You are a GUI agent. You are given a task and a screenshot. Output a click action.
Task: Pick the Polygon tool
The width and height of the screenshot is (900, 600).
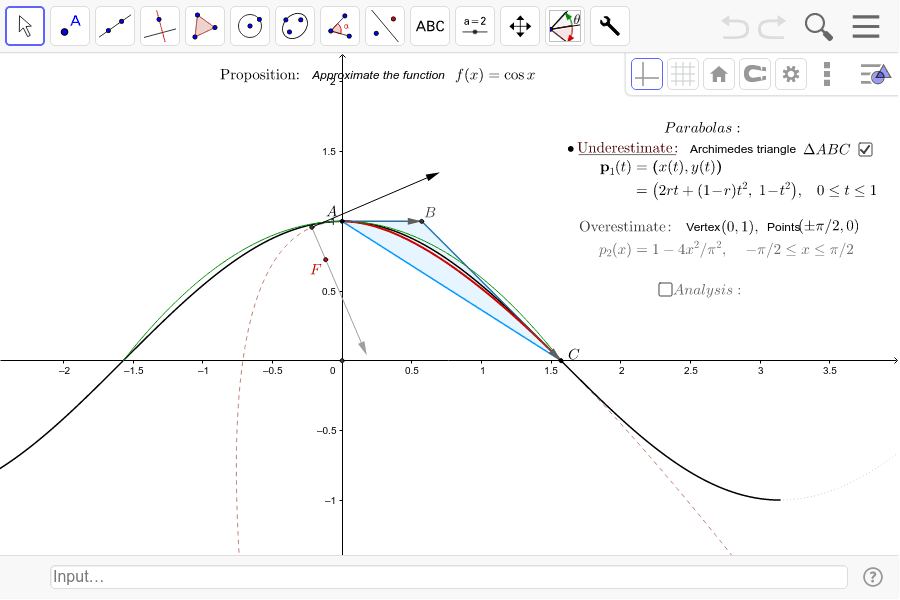point(205,26)
